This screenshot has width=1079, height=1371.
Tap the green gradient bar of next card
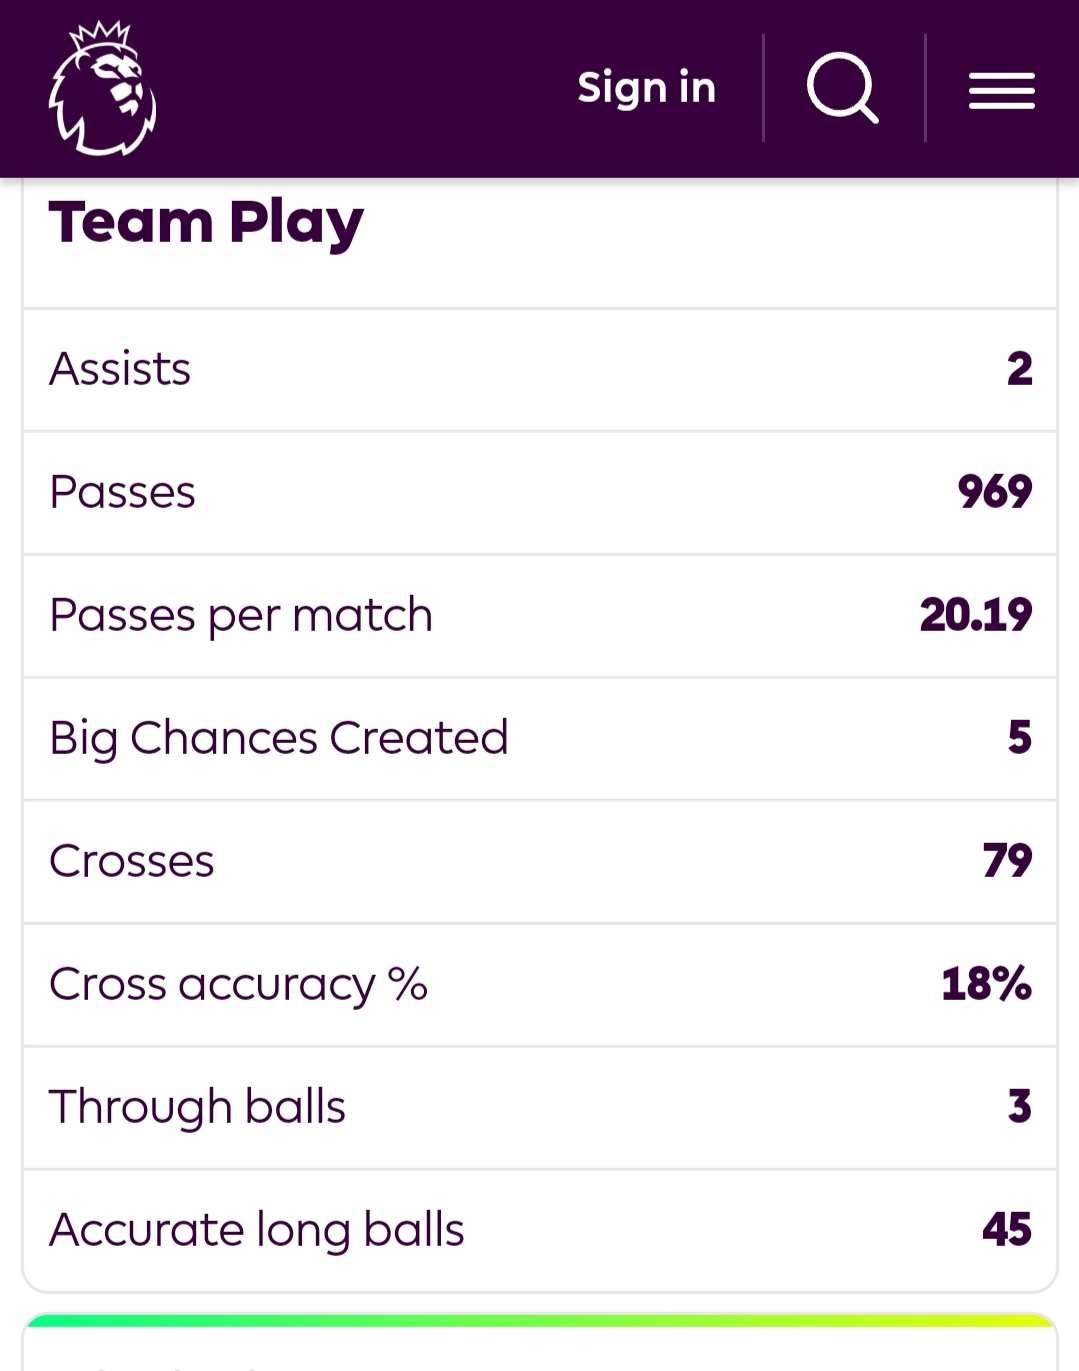540,1321
